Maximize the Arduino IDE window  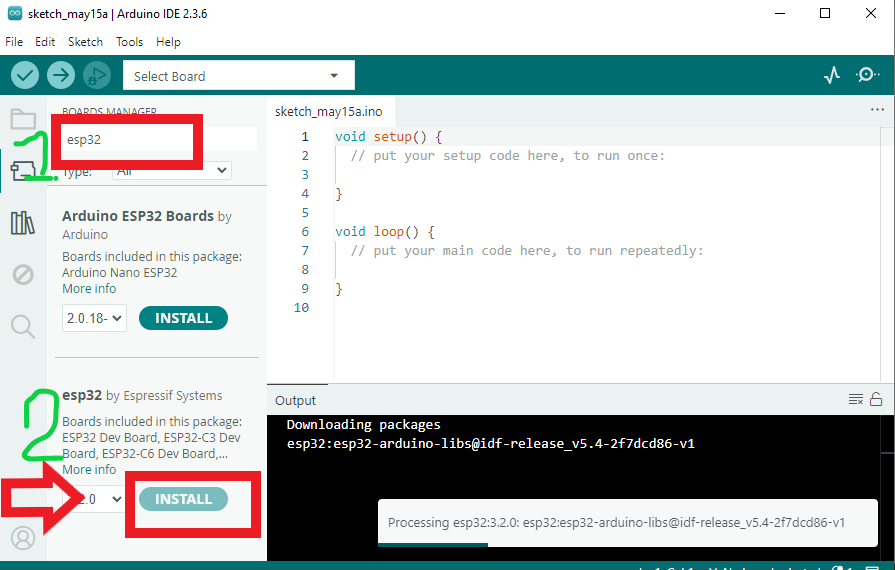pos(824,13)
